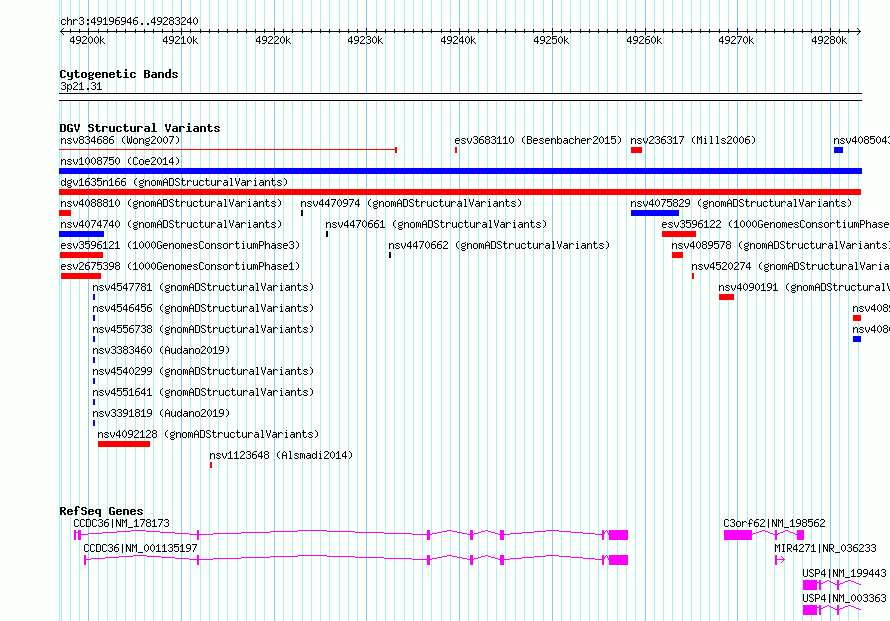Viewport: 890px width, 621px height.
Task: Click the Cytogenetic Bands track title
Action: pyautogui.click(x=119, y=74)
